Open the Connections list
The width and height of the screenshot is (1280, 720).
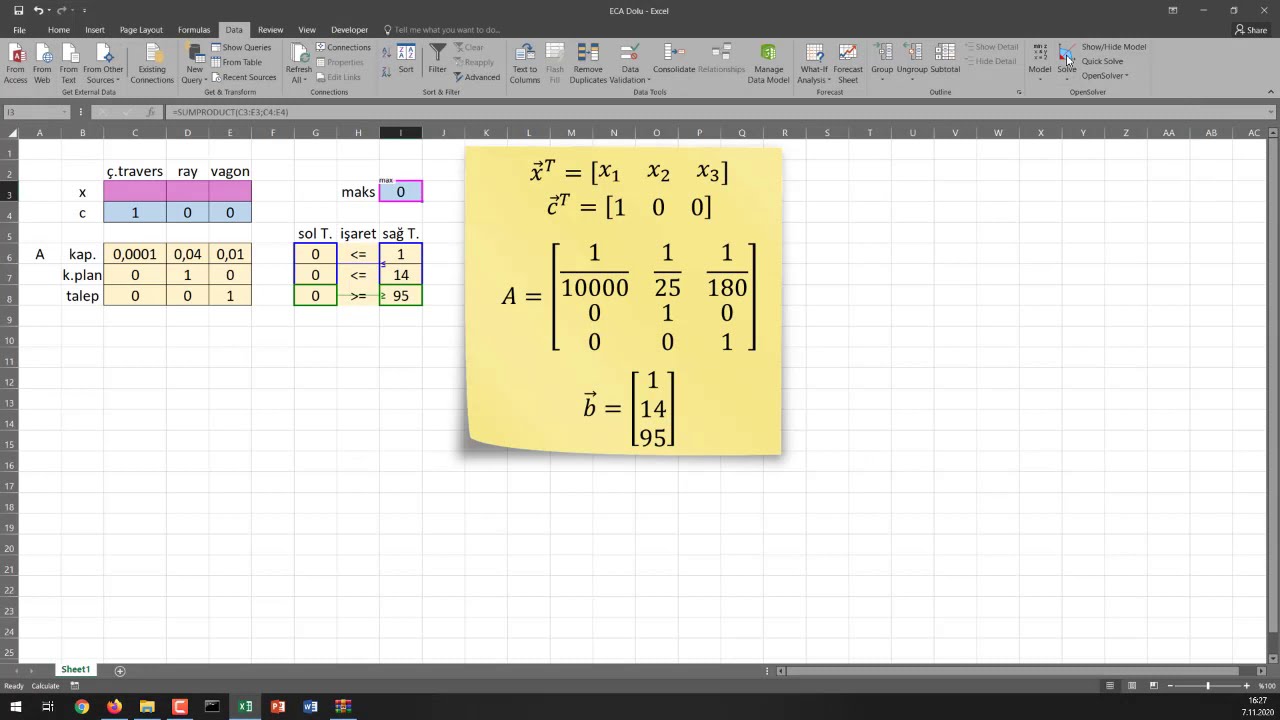click(343, 47)
